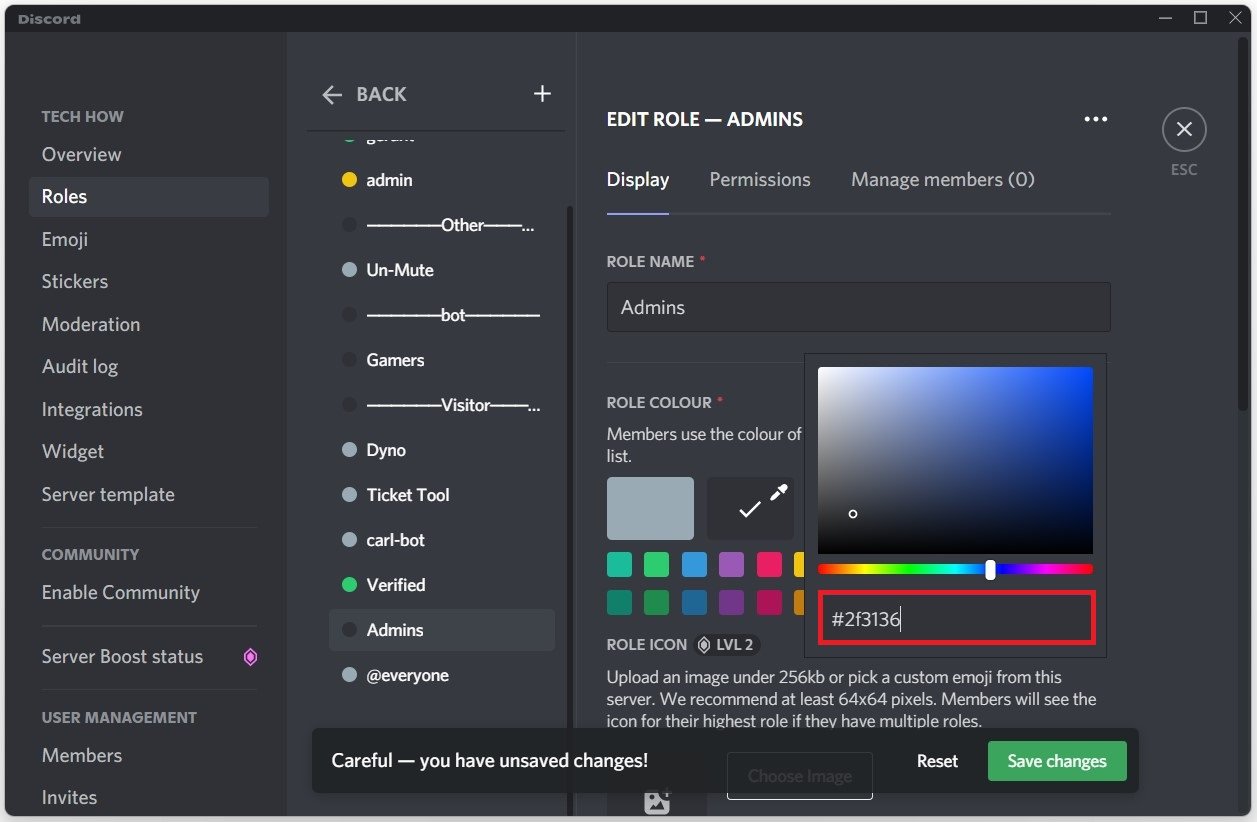Click the Choose Image button
Screen dimensions: 1257x822
[x=798, y=775]
